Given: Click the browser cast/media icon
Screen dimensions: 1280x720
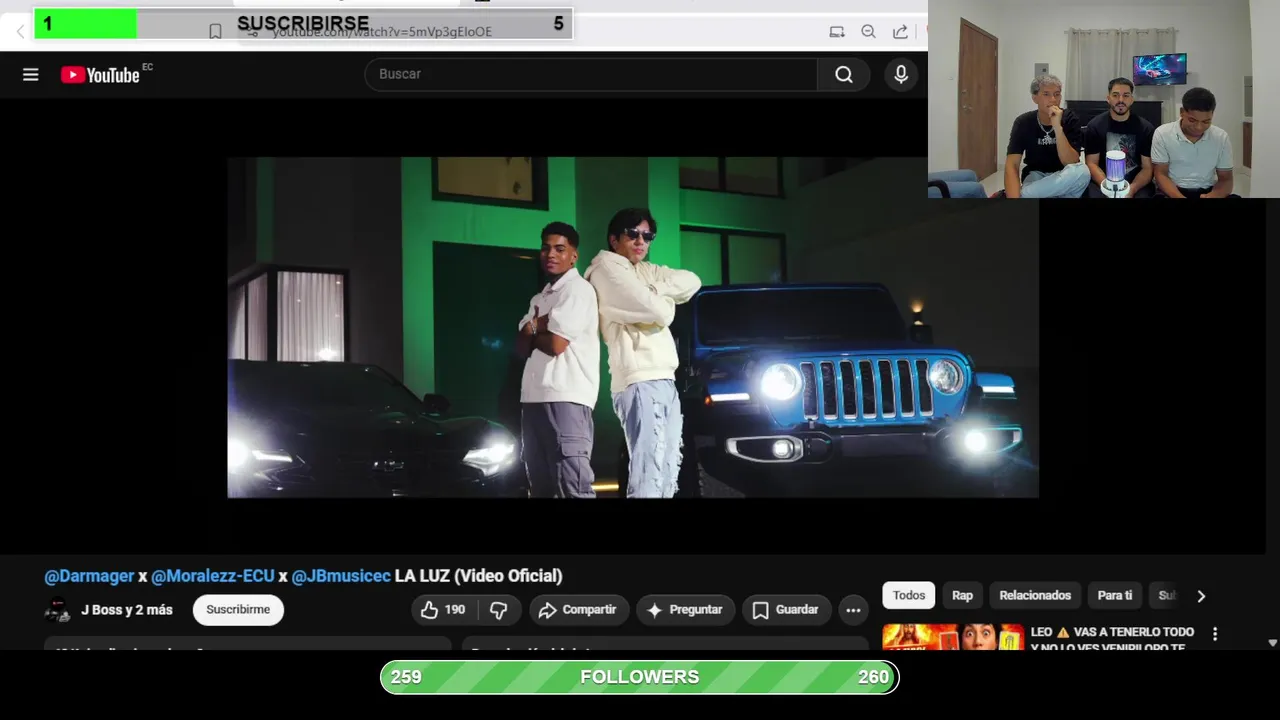Looking at the screenshot, I should (837, 32).
